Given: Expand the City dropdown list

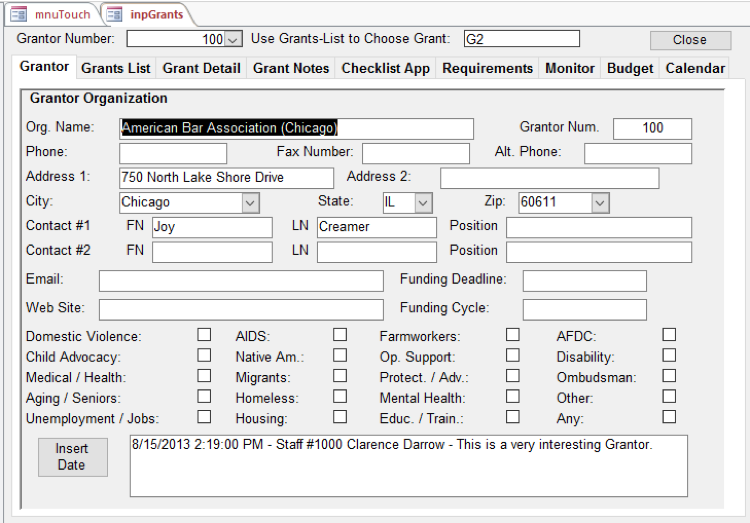Looking at the screenshot, I should click(250, 203).
